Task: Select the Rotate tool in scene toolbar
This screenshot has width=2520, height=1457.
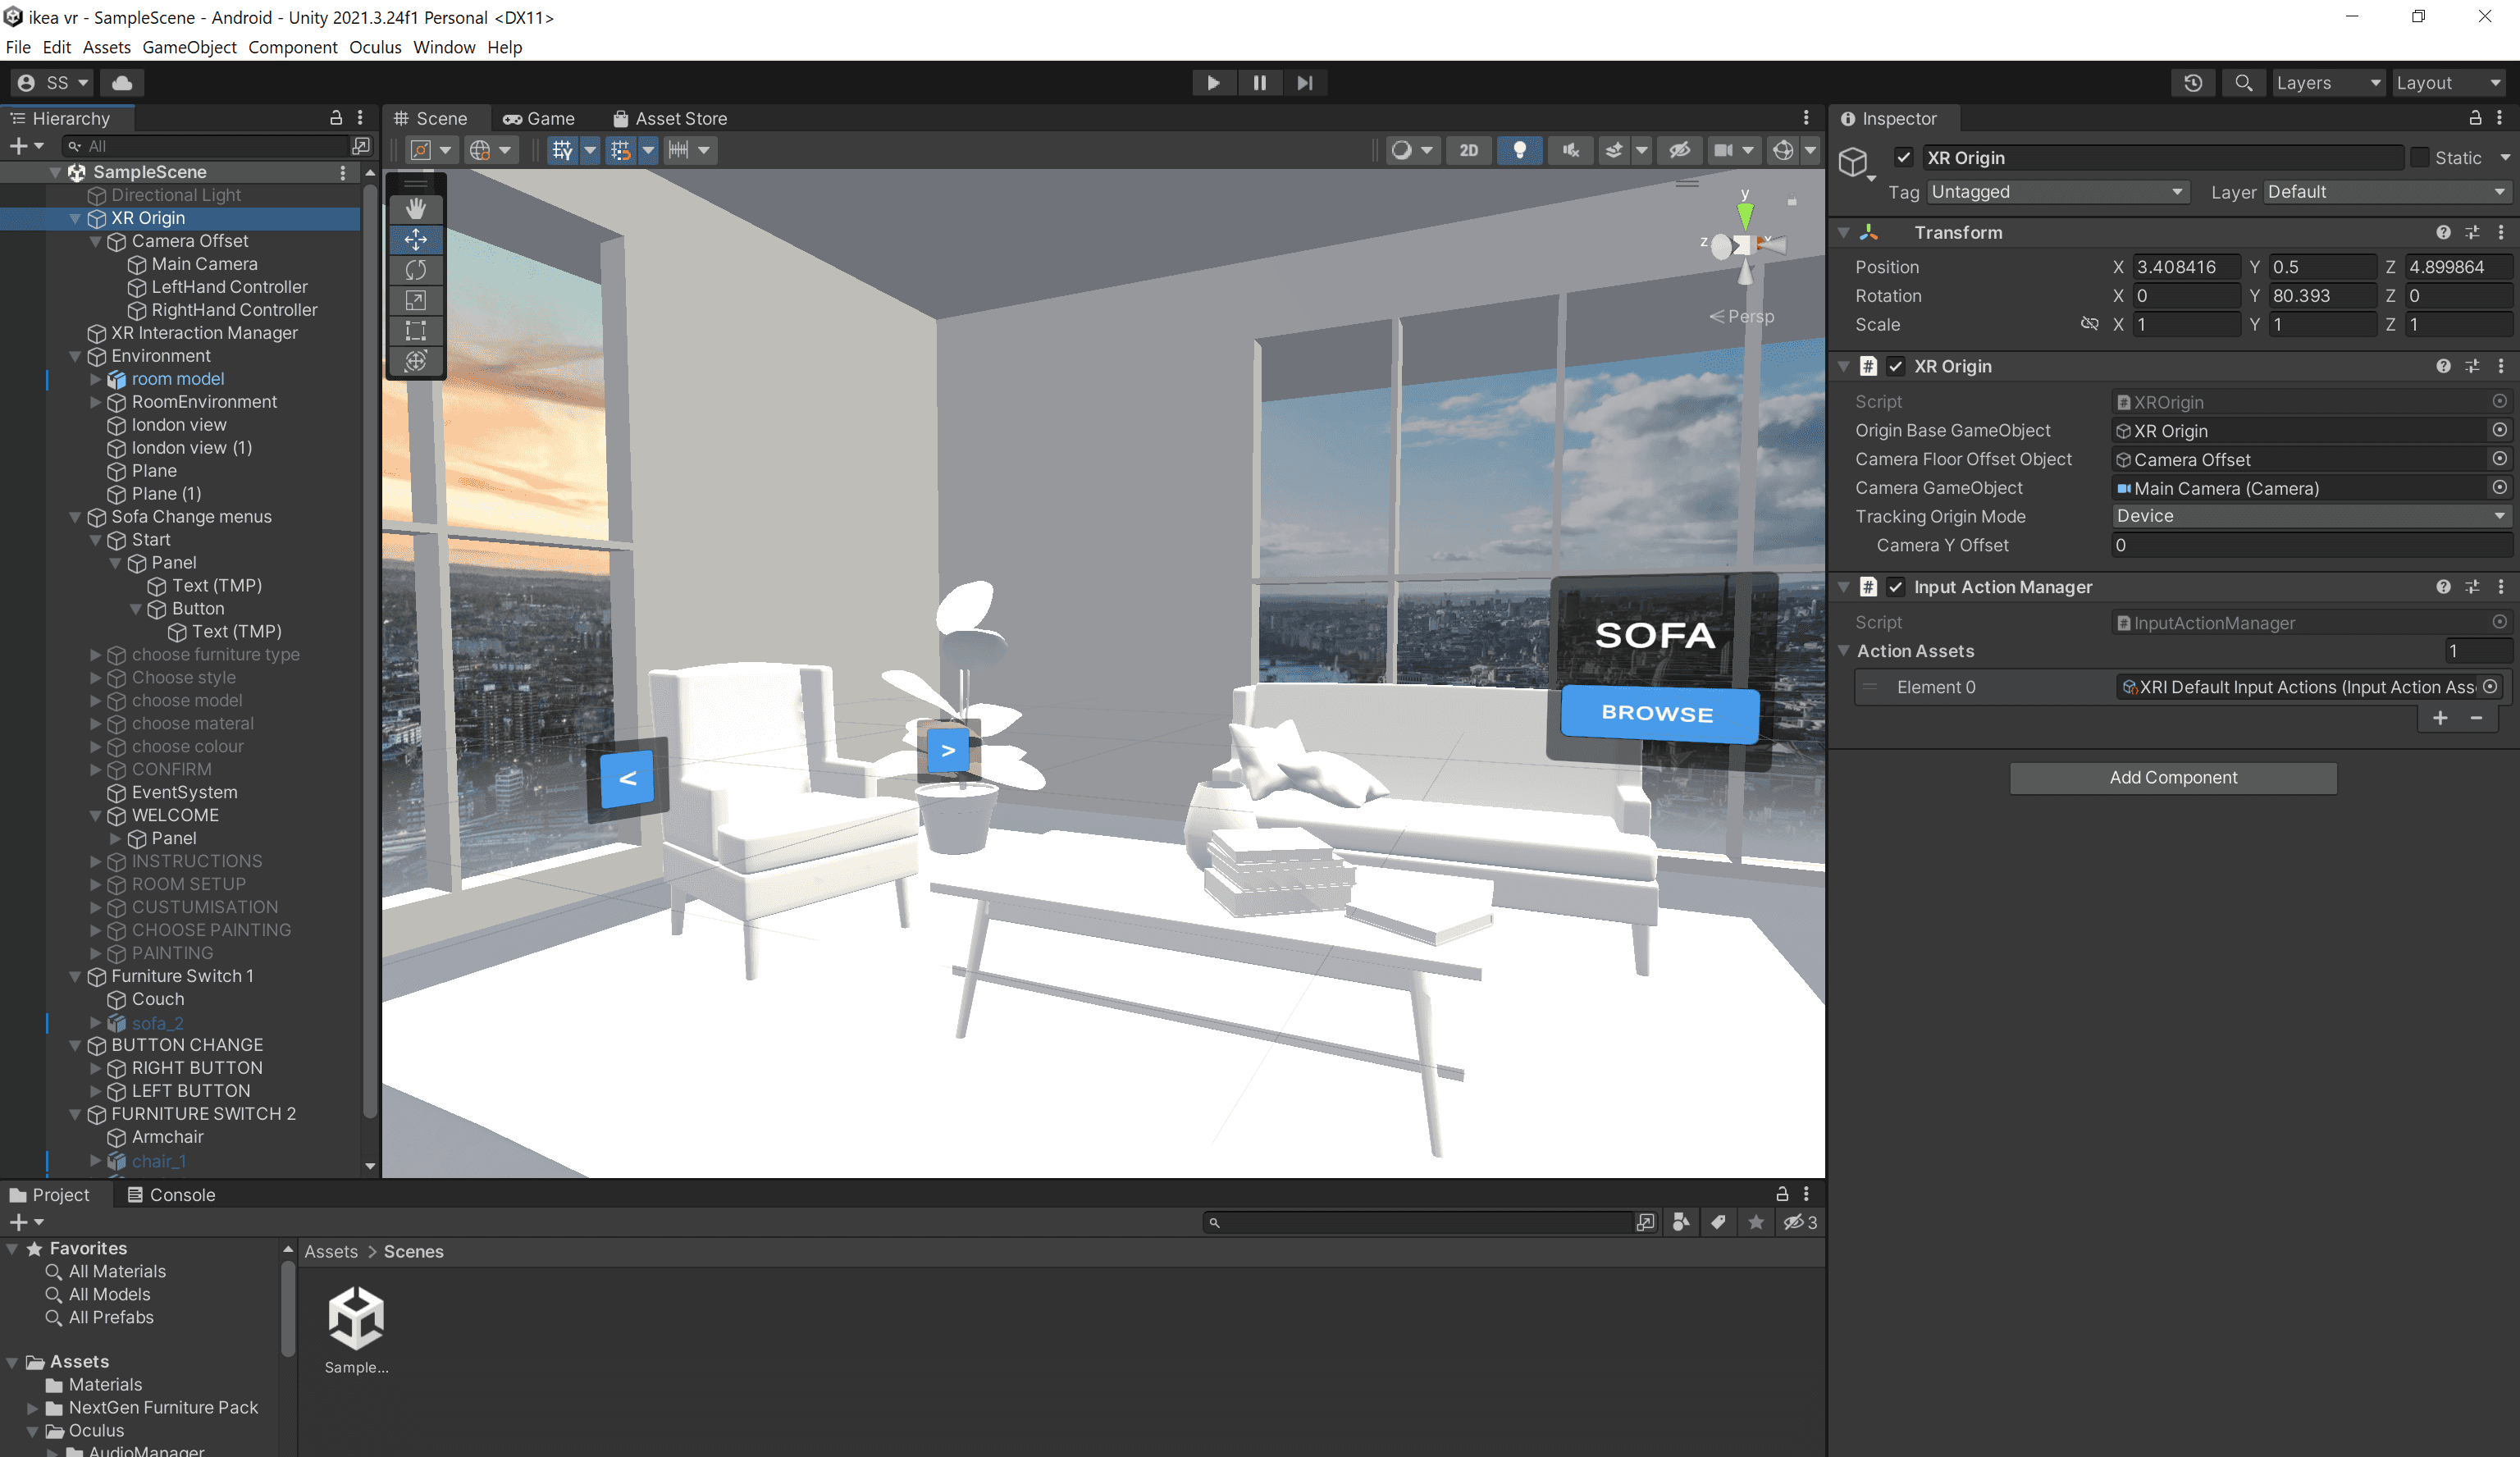Action: pos(415,269)
